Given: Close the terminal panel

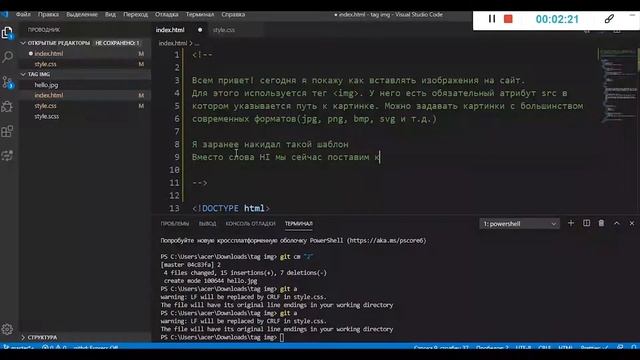Looking at the screenshot, I should 632,223.
